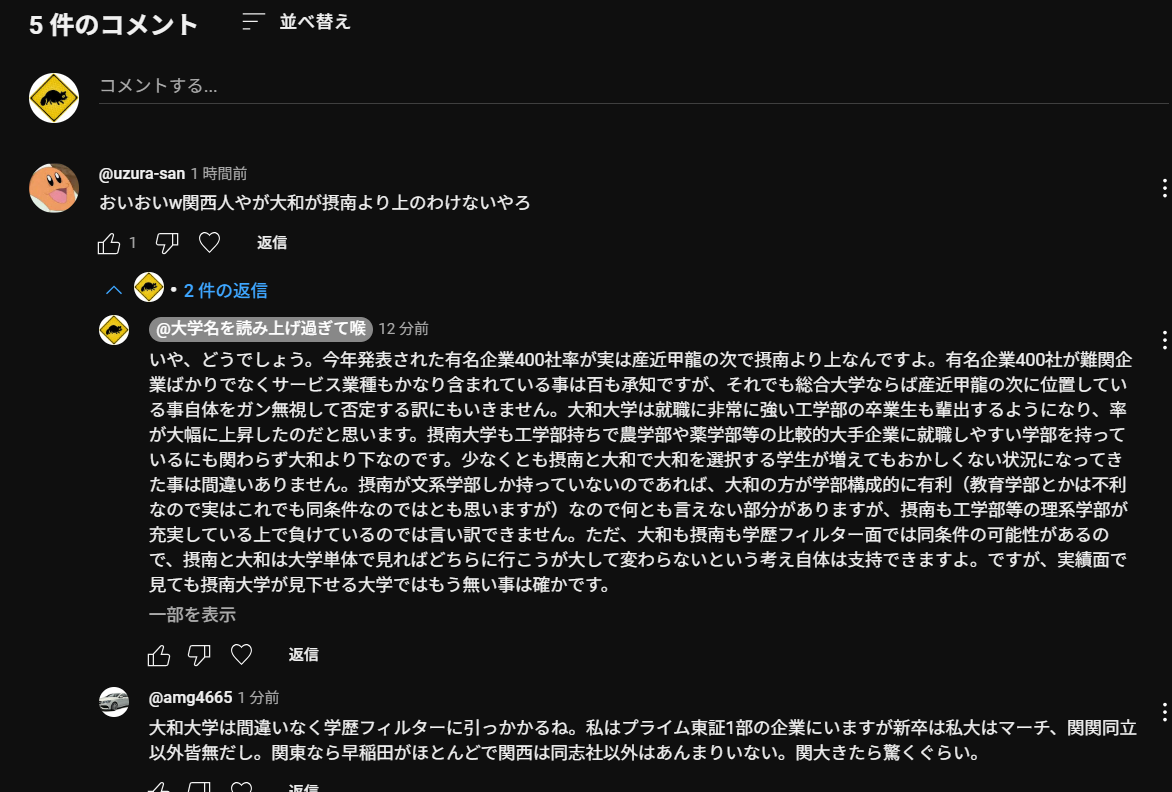Viewport: 1172px width, 792px height.
Task: Open the @amg4665 profile avatar
Action: tap(114, 702)
